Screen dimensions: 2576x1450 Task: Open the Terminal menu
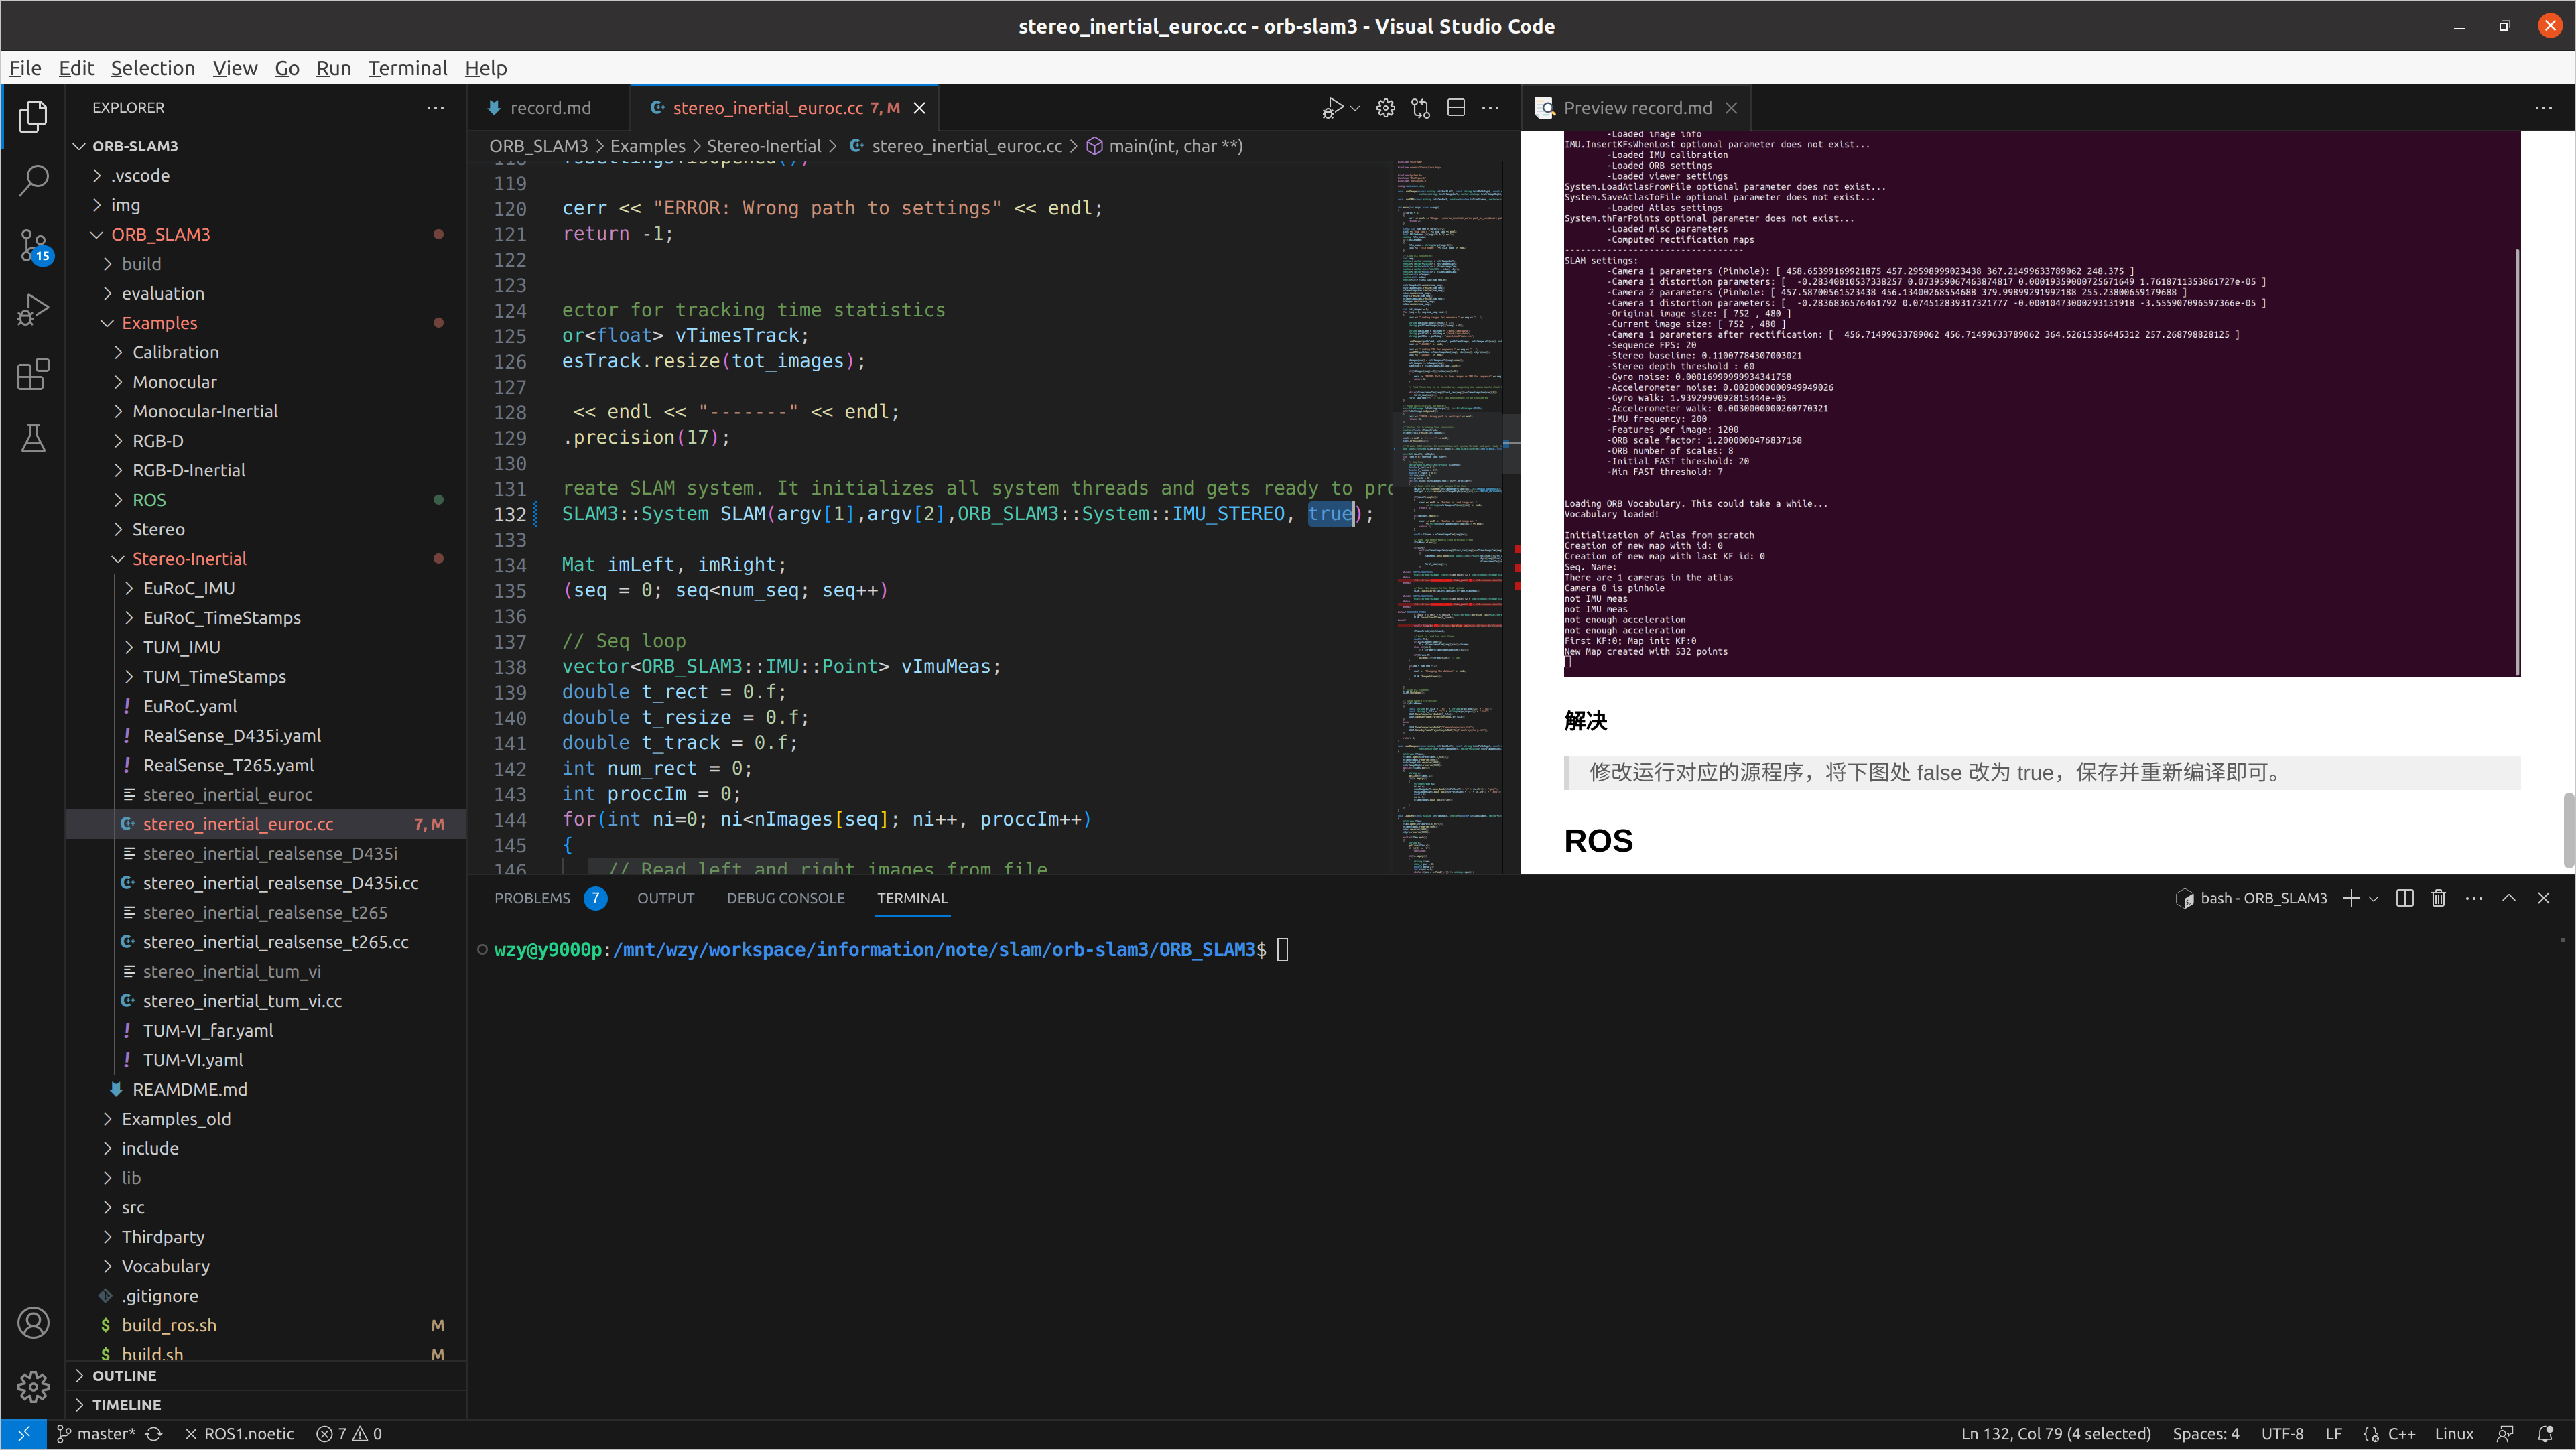(x=407, y=68)
